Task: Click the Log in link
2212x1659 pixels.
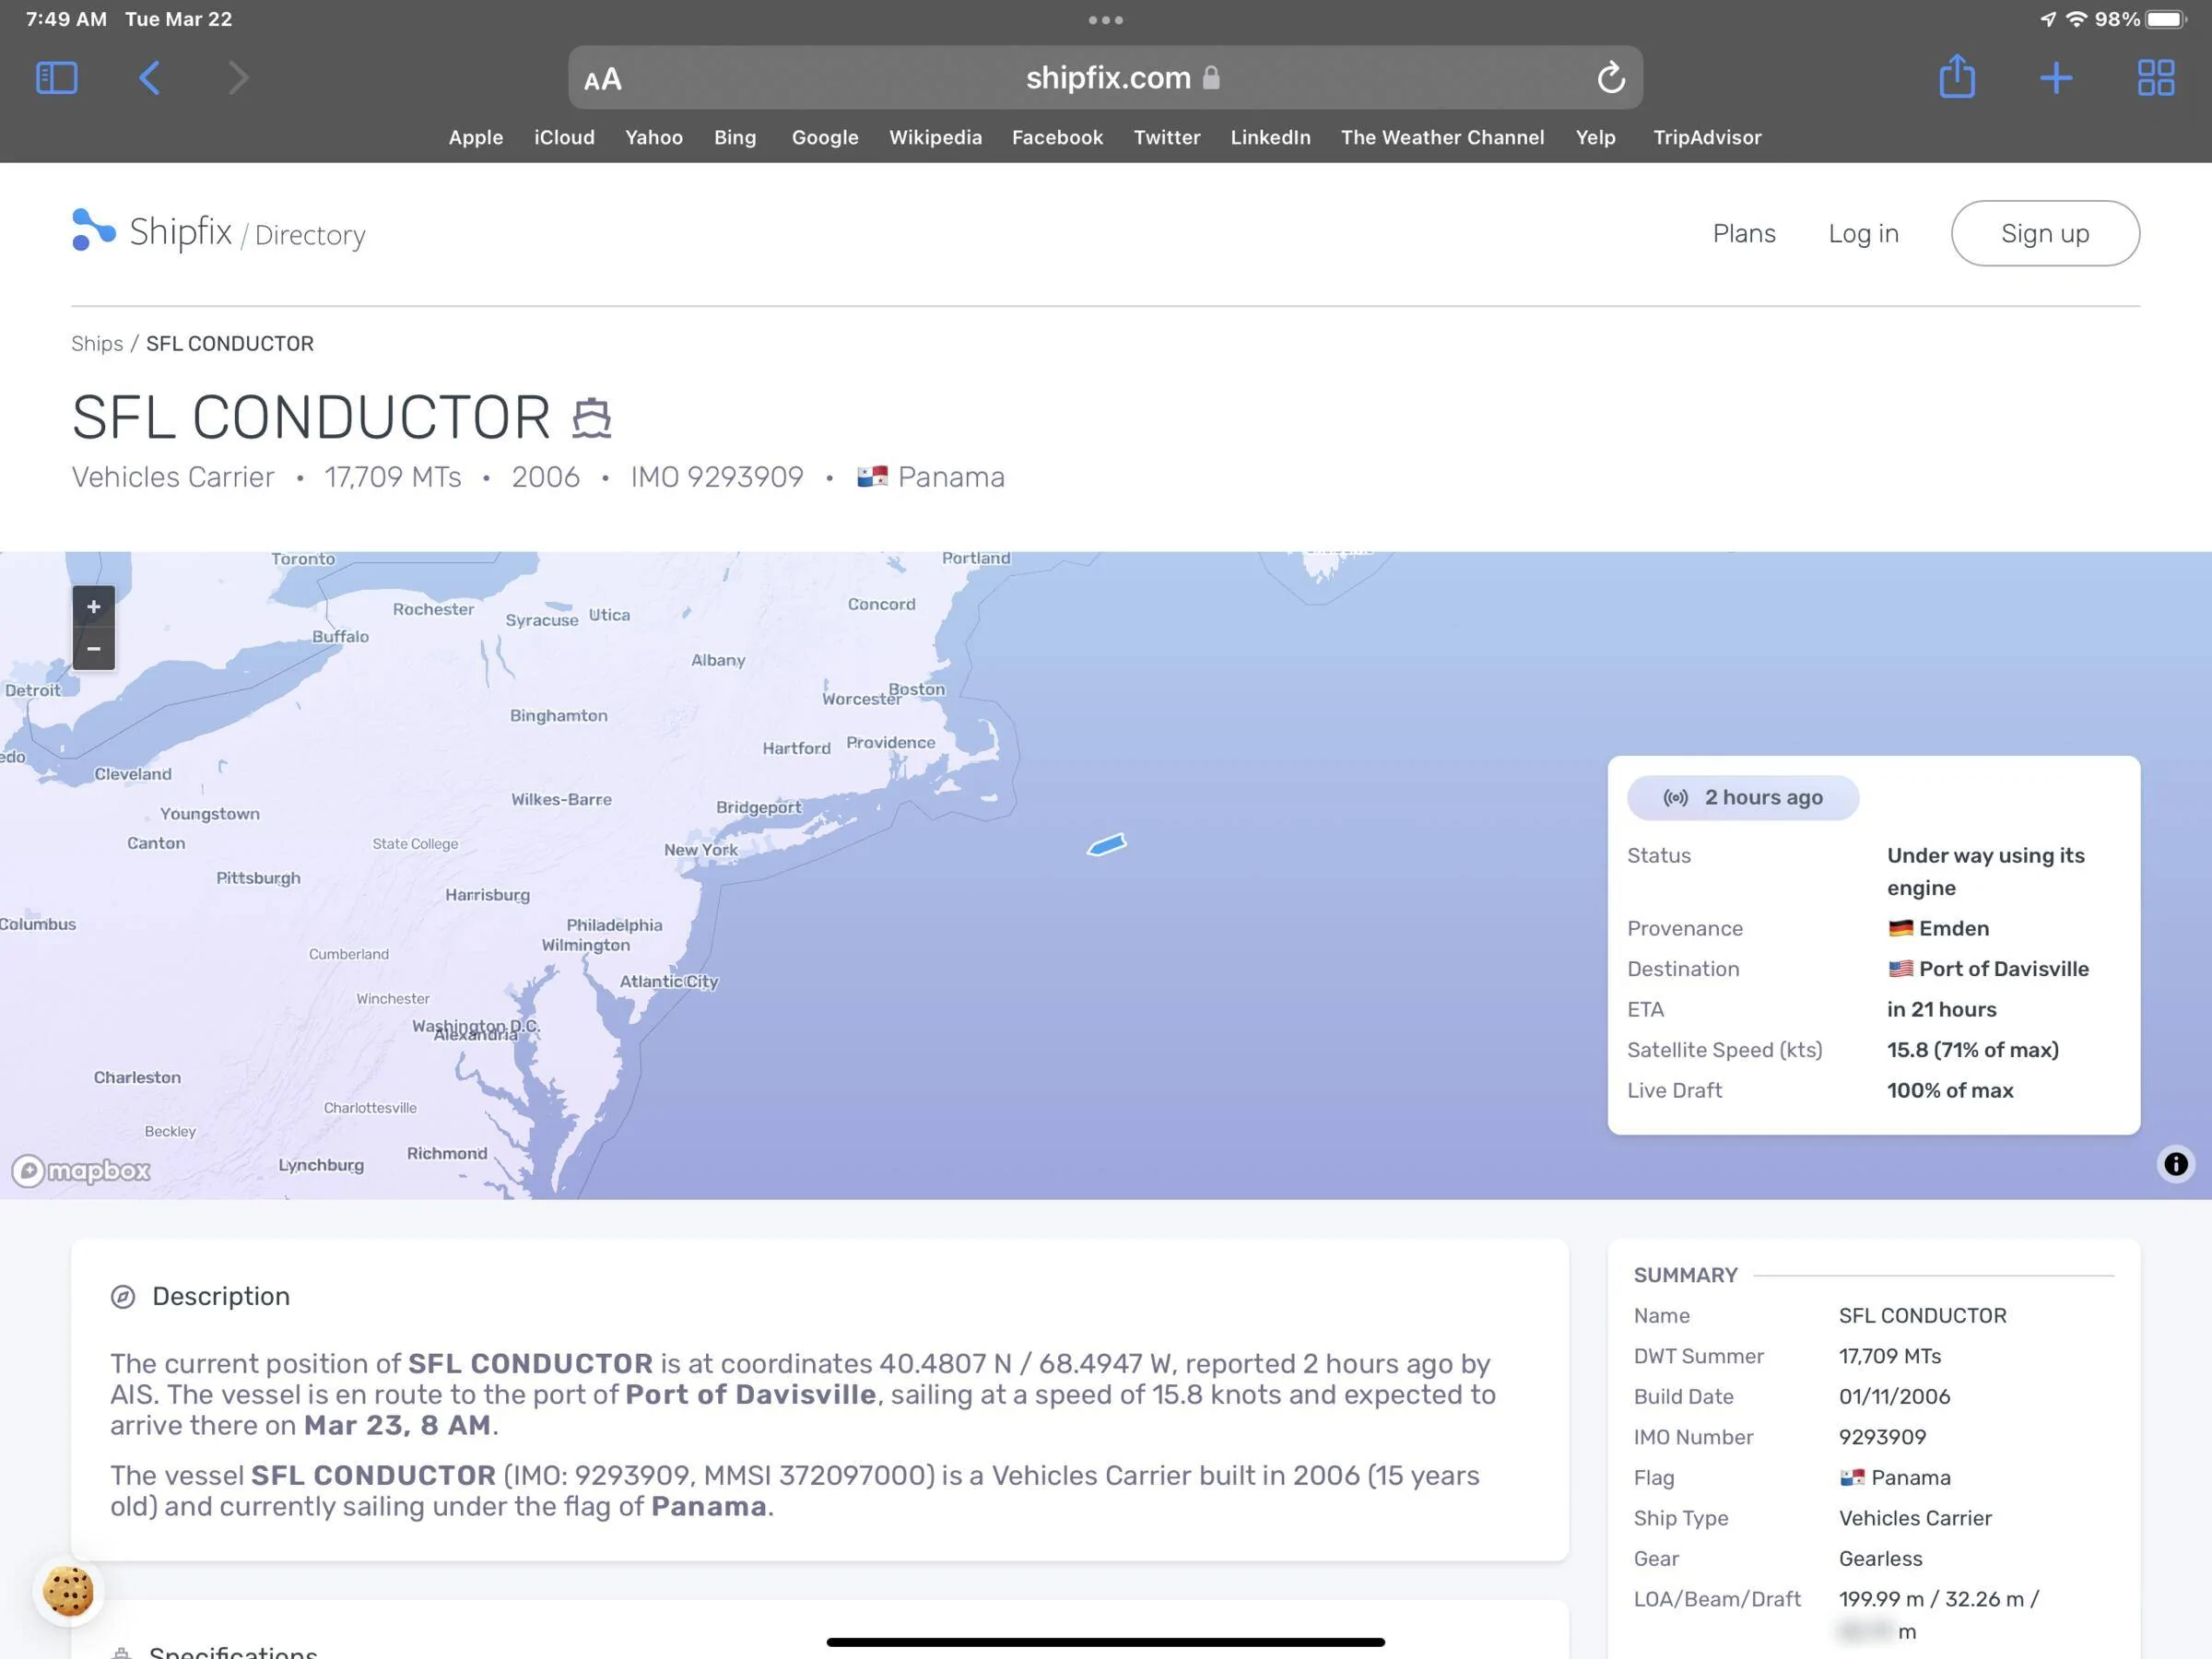Action: (x=1863, y=234)
